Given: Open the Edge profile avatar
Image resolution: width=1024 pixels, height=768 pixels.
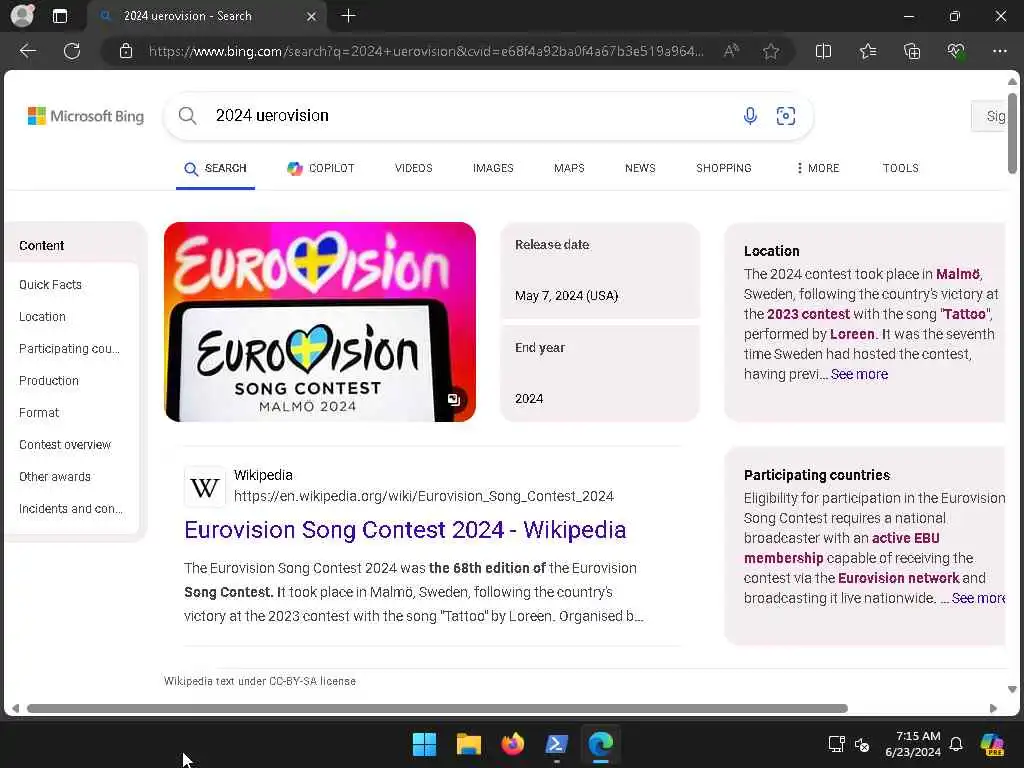Looking at the screenshot, I should 22,15.
